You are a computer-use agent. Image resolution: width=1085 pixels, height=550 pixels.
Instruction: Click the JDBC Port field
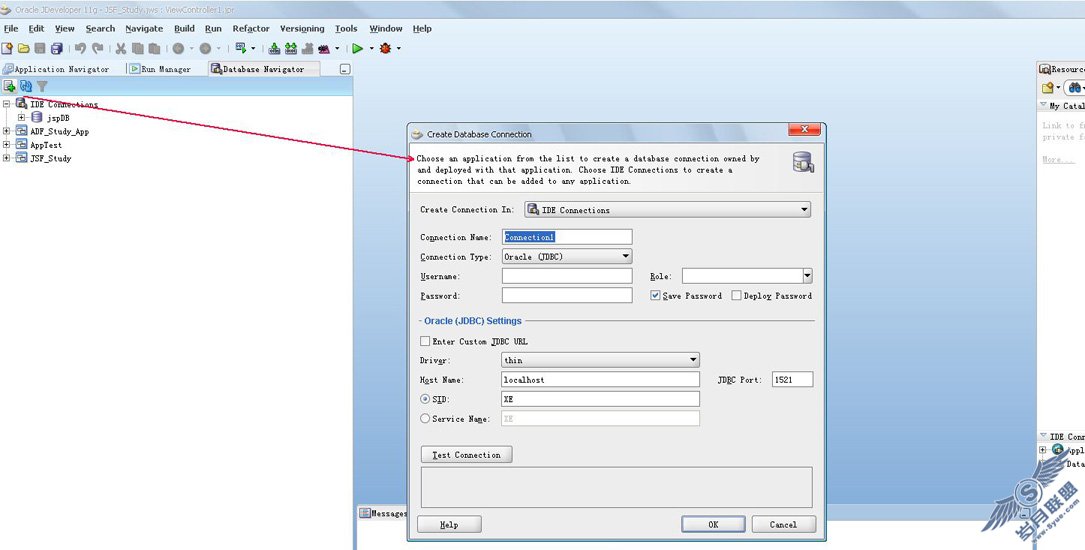[792, 379]
